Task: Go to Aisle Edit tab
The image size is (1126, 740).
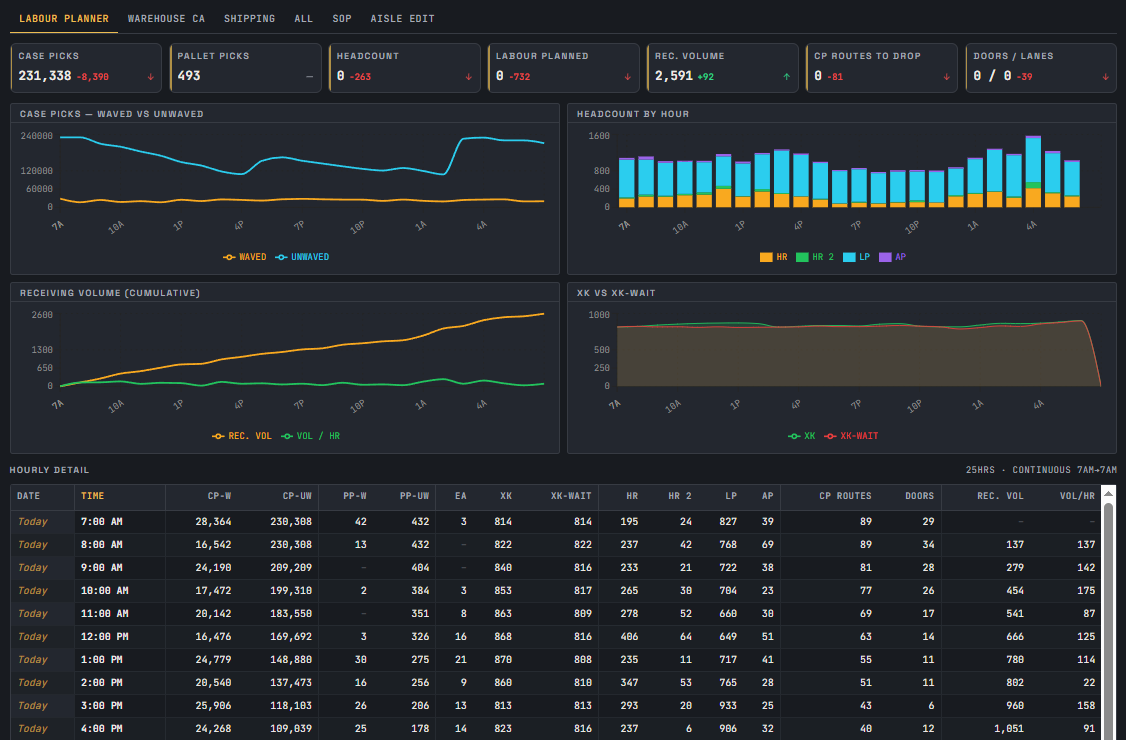Action: coord(402,19)
